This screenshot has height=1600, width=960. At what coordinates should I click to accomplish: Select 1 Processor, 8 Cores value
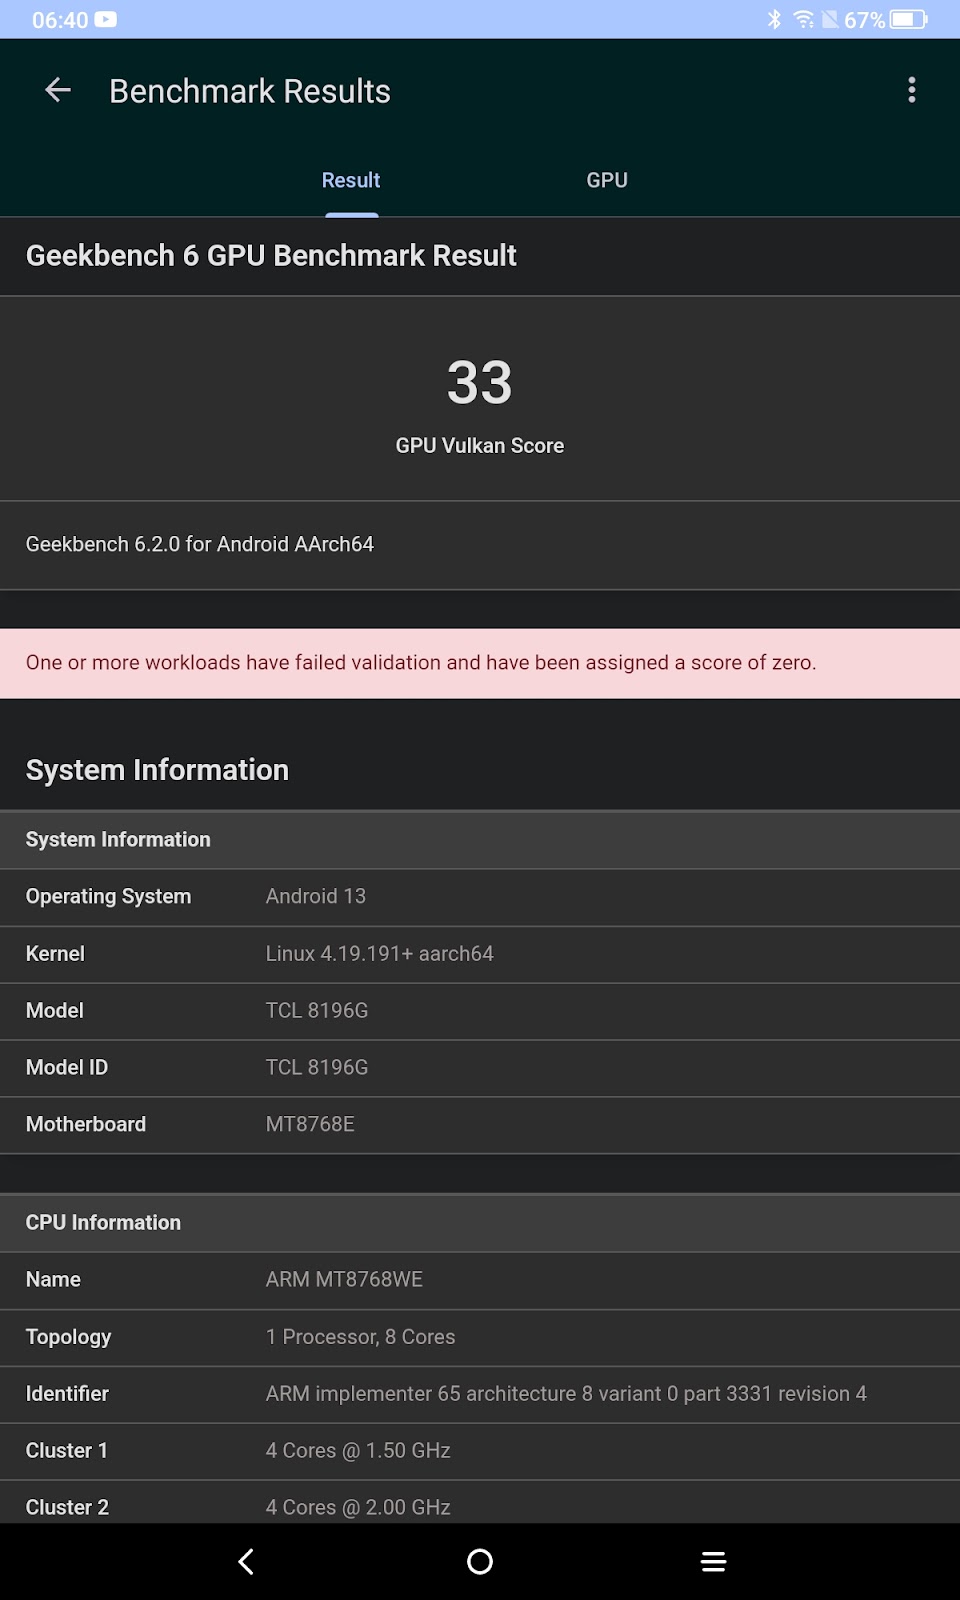pos(360,1337)
